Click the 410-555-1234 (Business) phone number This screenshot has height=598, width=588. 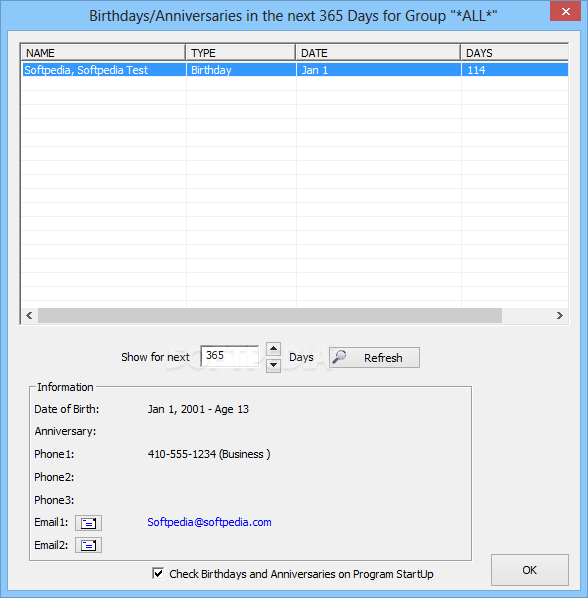tap(209, 454)
